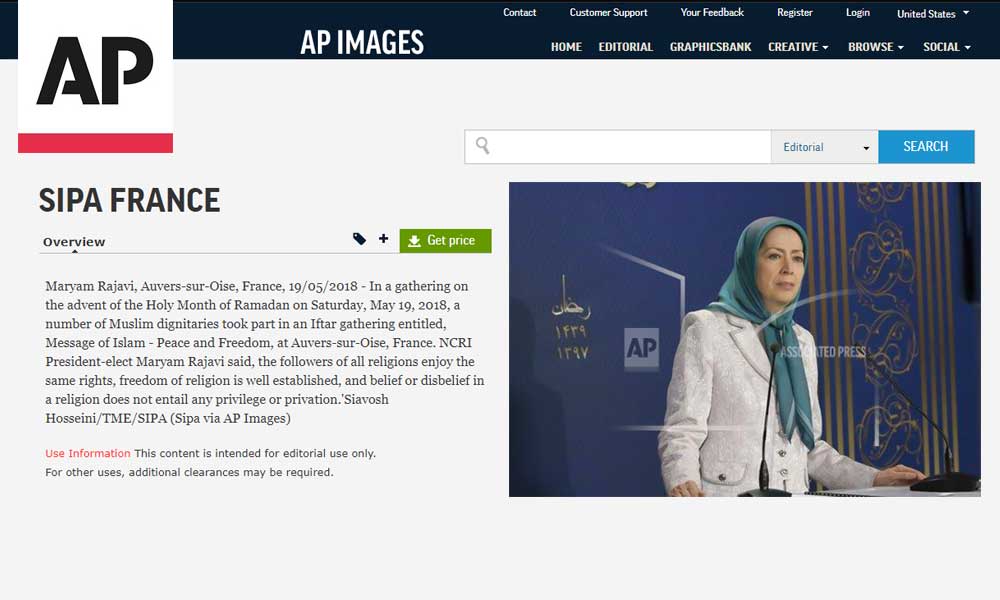Expand the United States region dropdown
This screenshot has width=1000, height=600.
(932, 13)
